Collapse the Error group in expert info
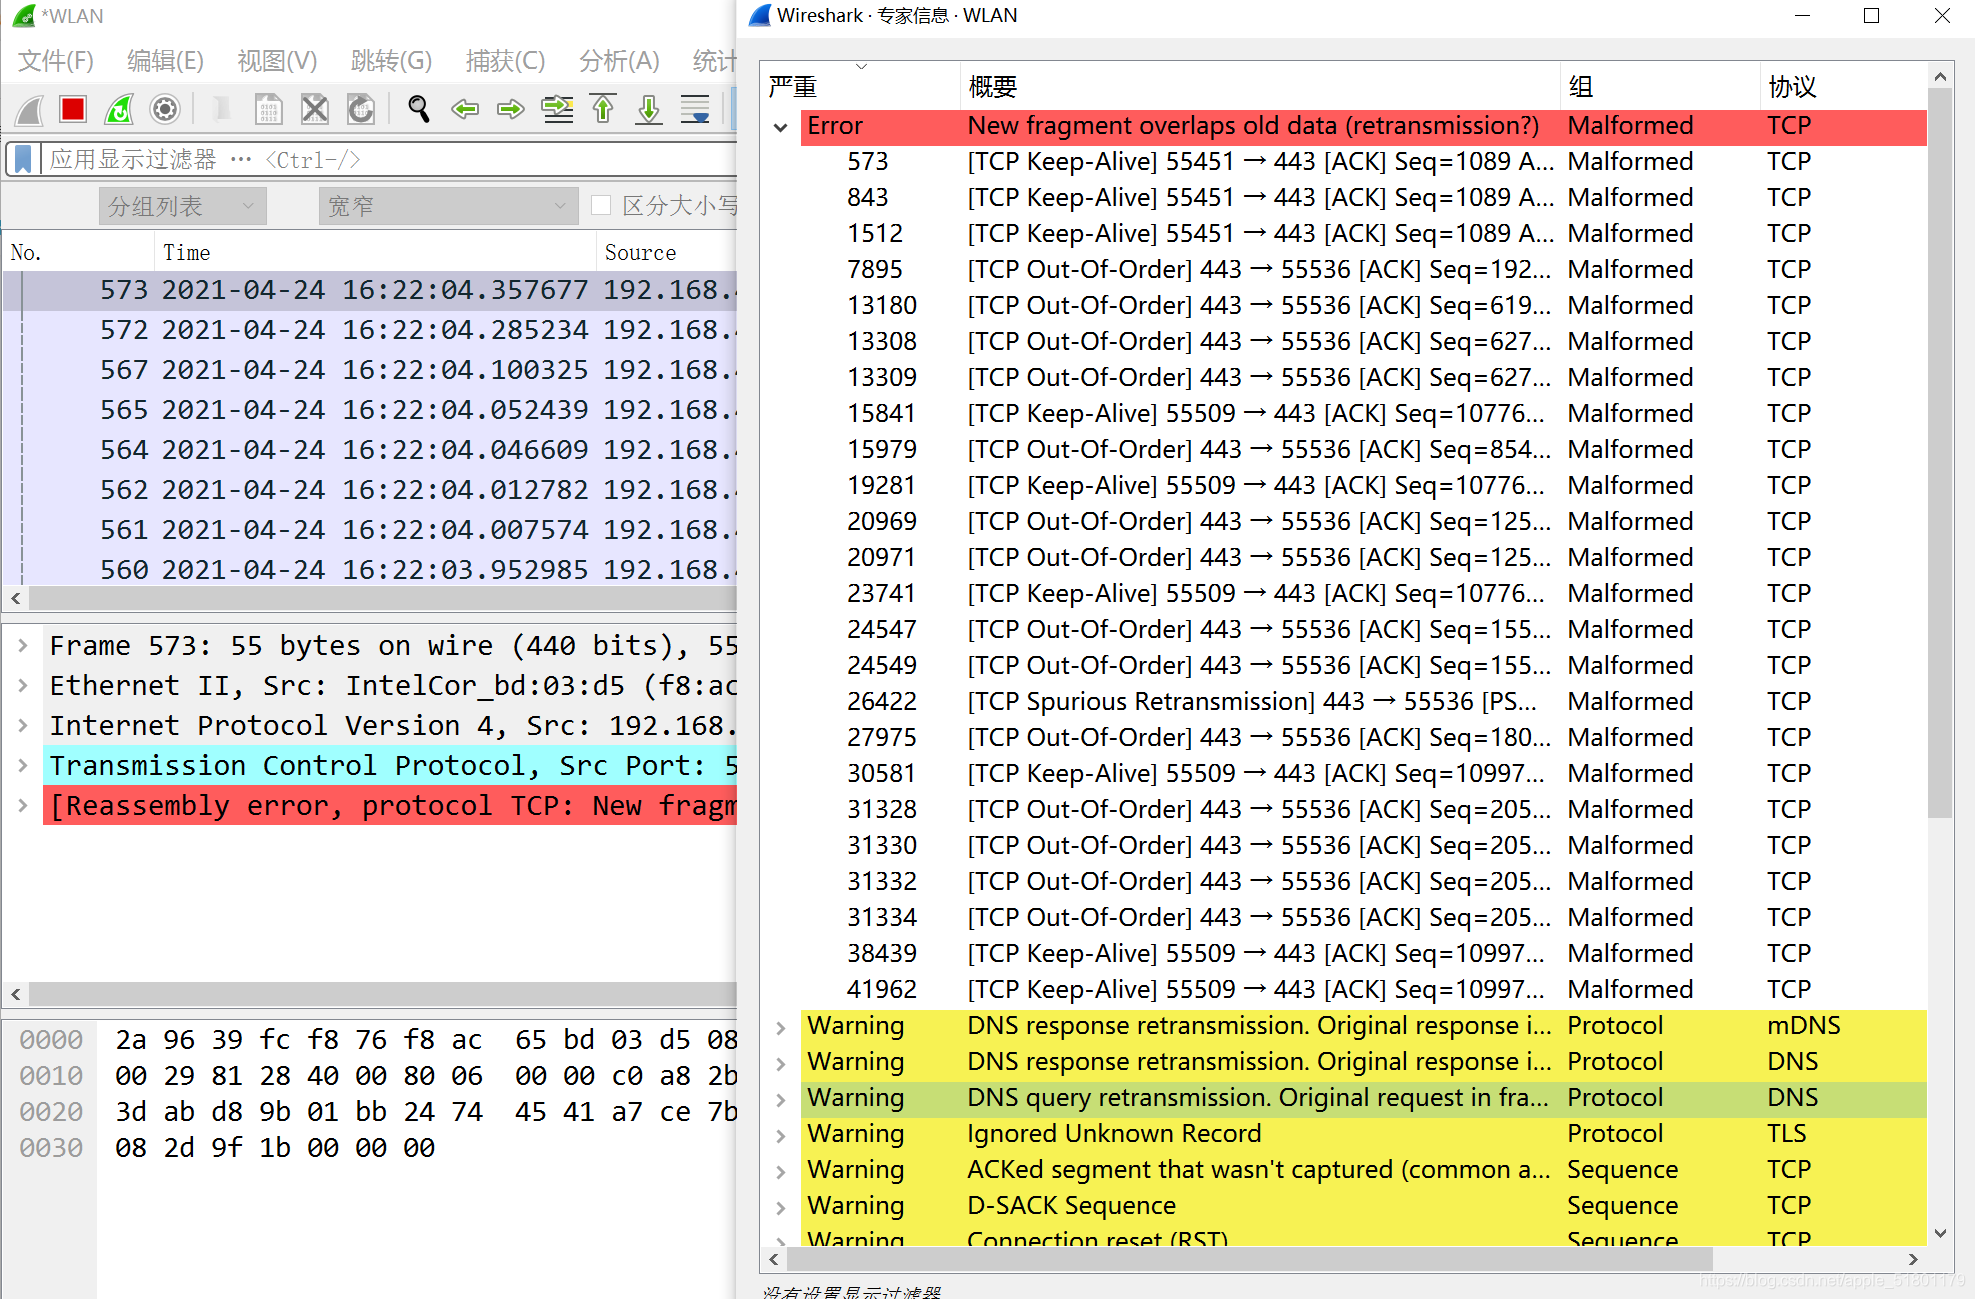This screenshot has width=1975, height=1299. 781,127
